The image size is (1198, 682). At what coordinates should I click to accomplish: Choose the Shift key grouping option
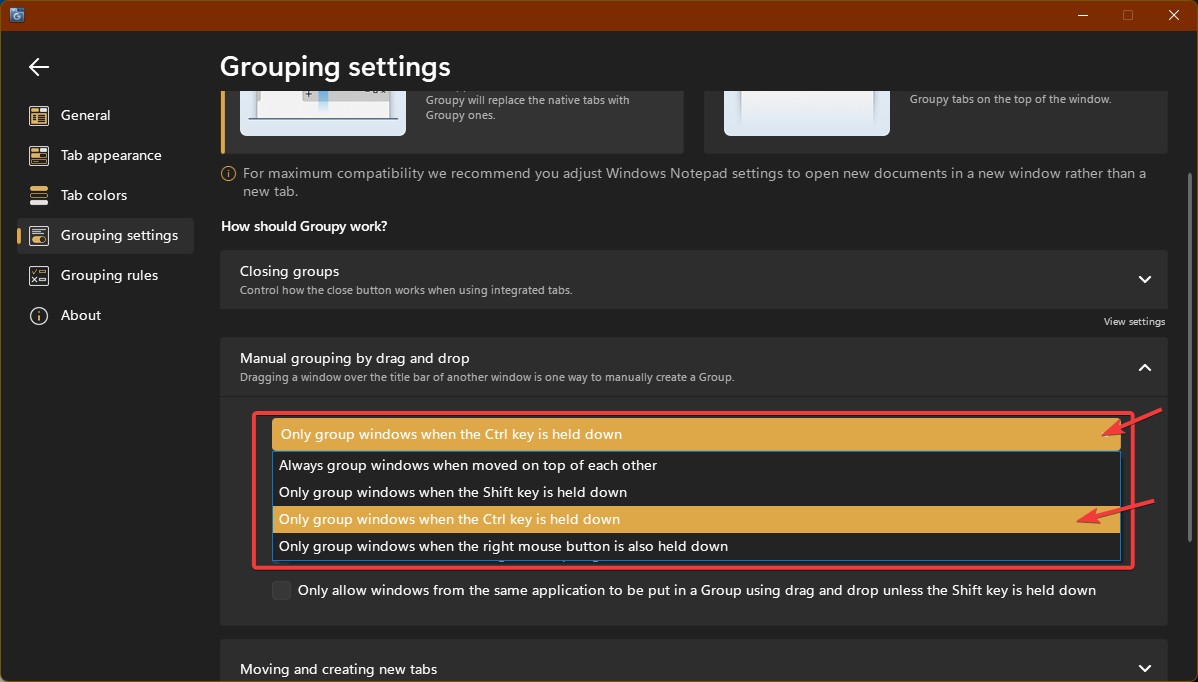(453, 492)
